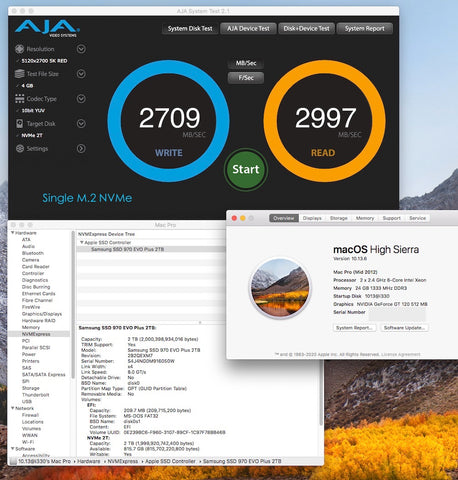Select Firewall under Network
This screenshot has height=480, width=458.
coord(30,415)
